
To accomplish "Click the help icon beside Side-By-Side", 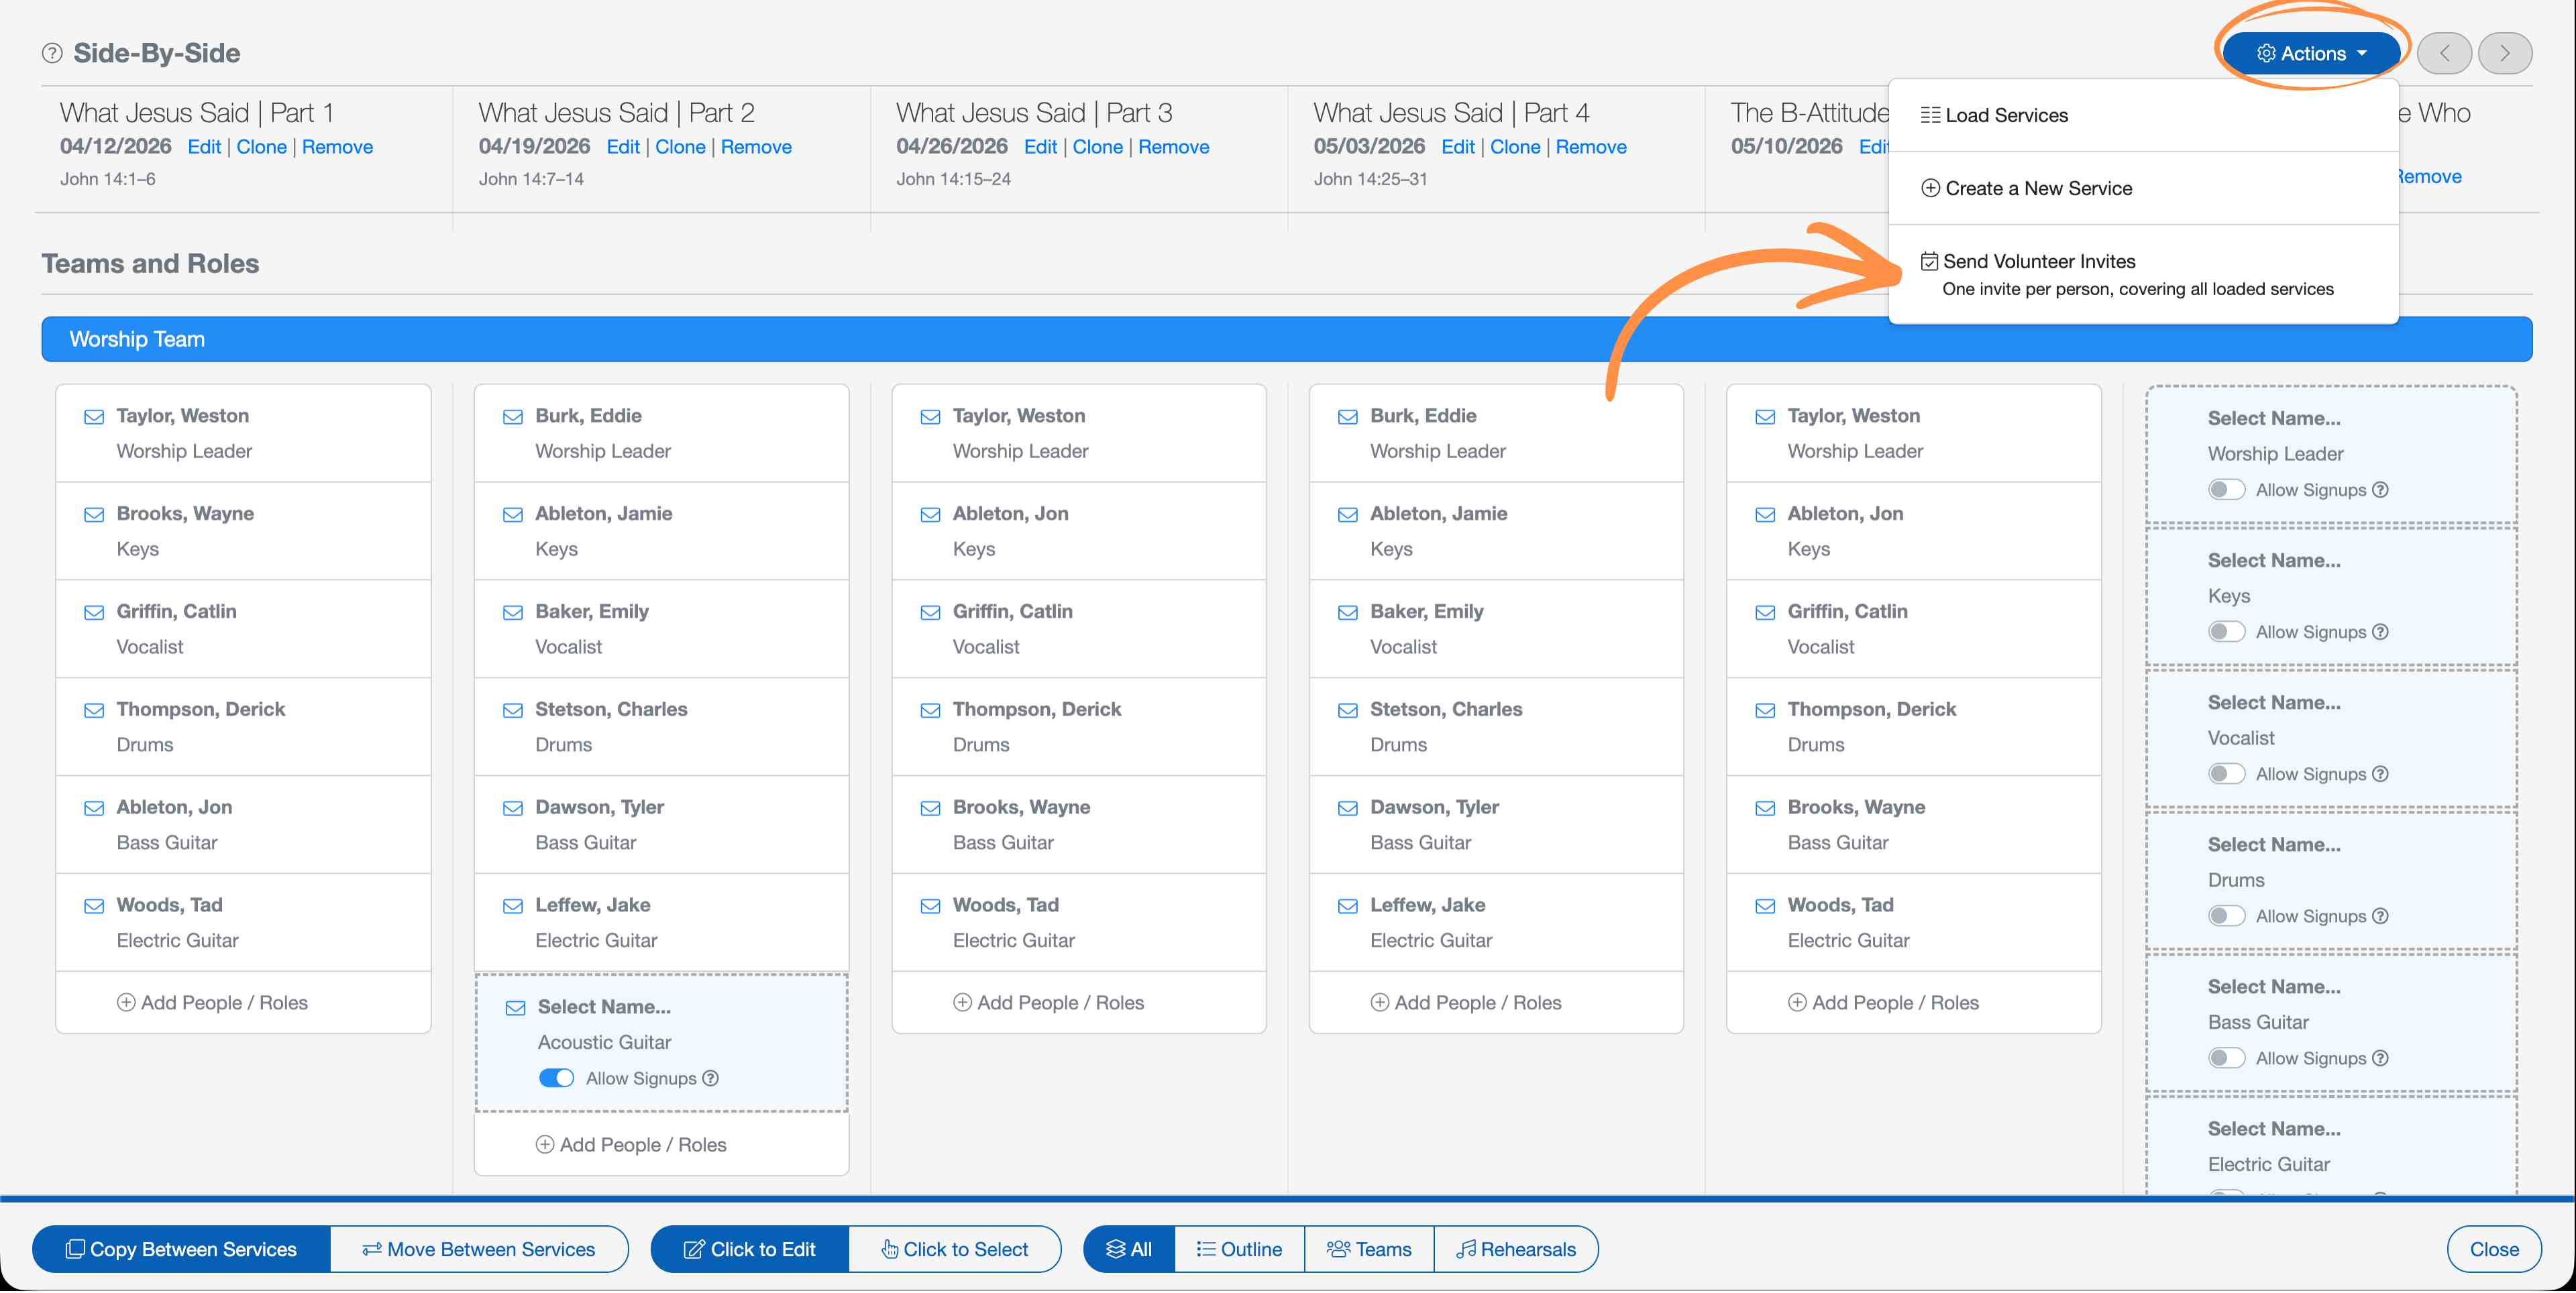I will pos(52,53).
